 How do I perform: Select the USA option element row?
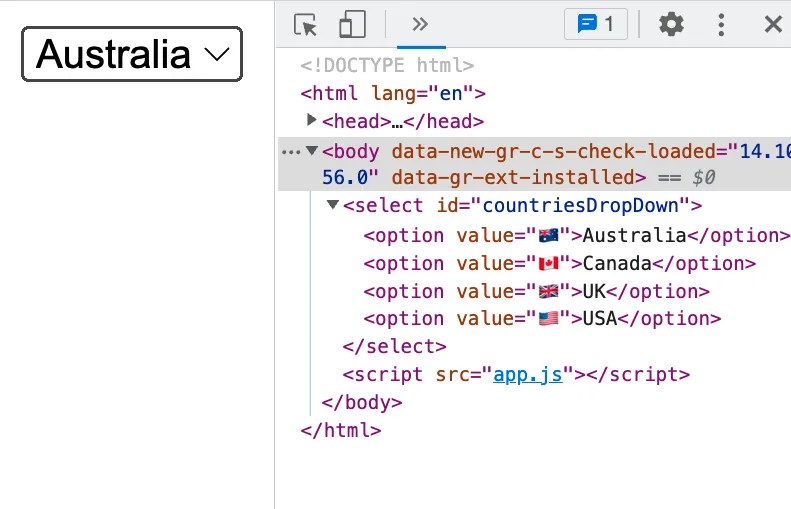542,319
